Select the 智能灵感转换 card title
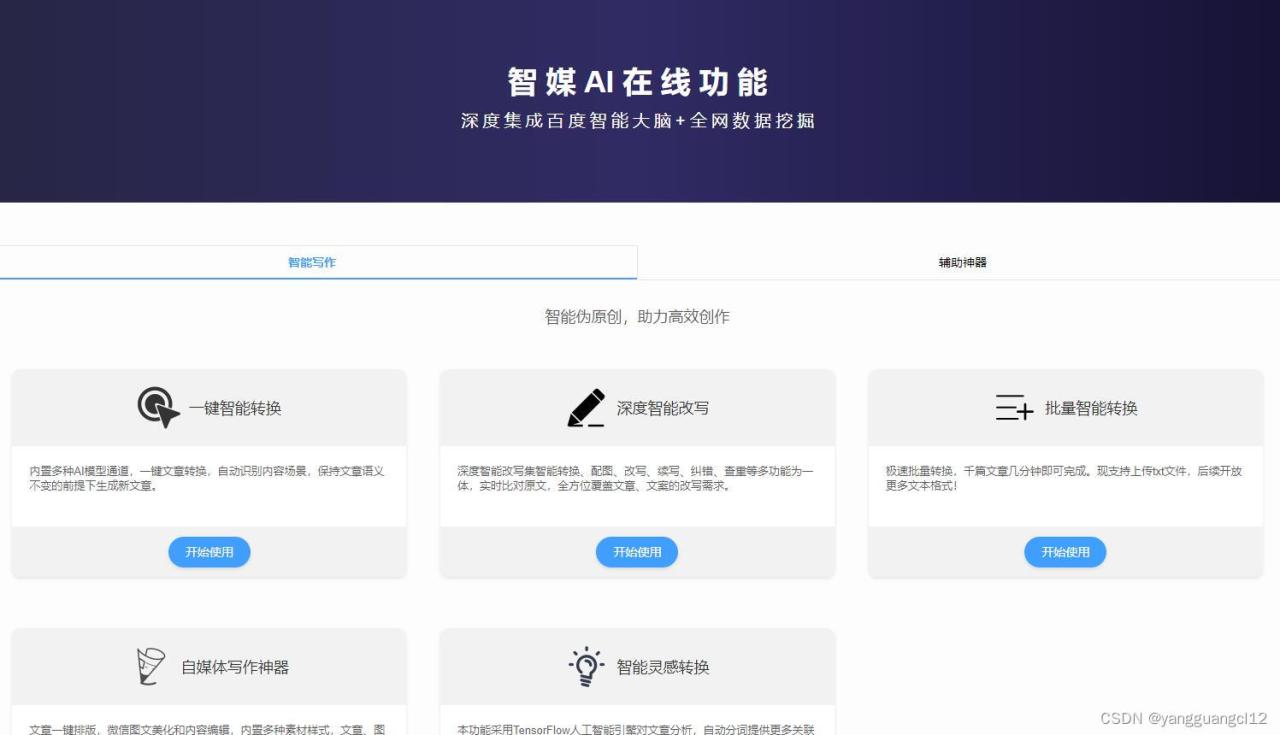Viewport: 1280px width, 735px height. [x=662, y=667]
